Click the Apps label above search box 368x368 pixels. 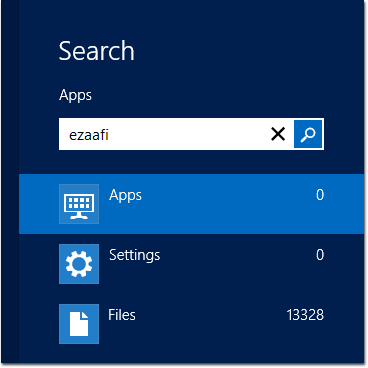pyautogui.click(x=75, y=96)
